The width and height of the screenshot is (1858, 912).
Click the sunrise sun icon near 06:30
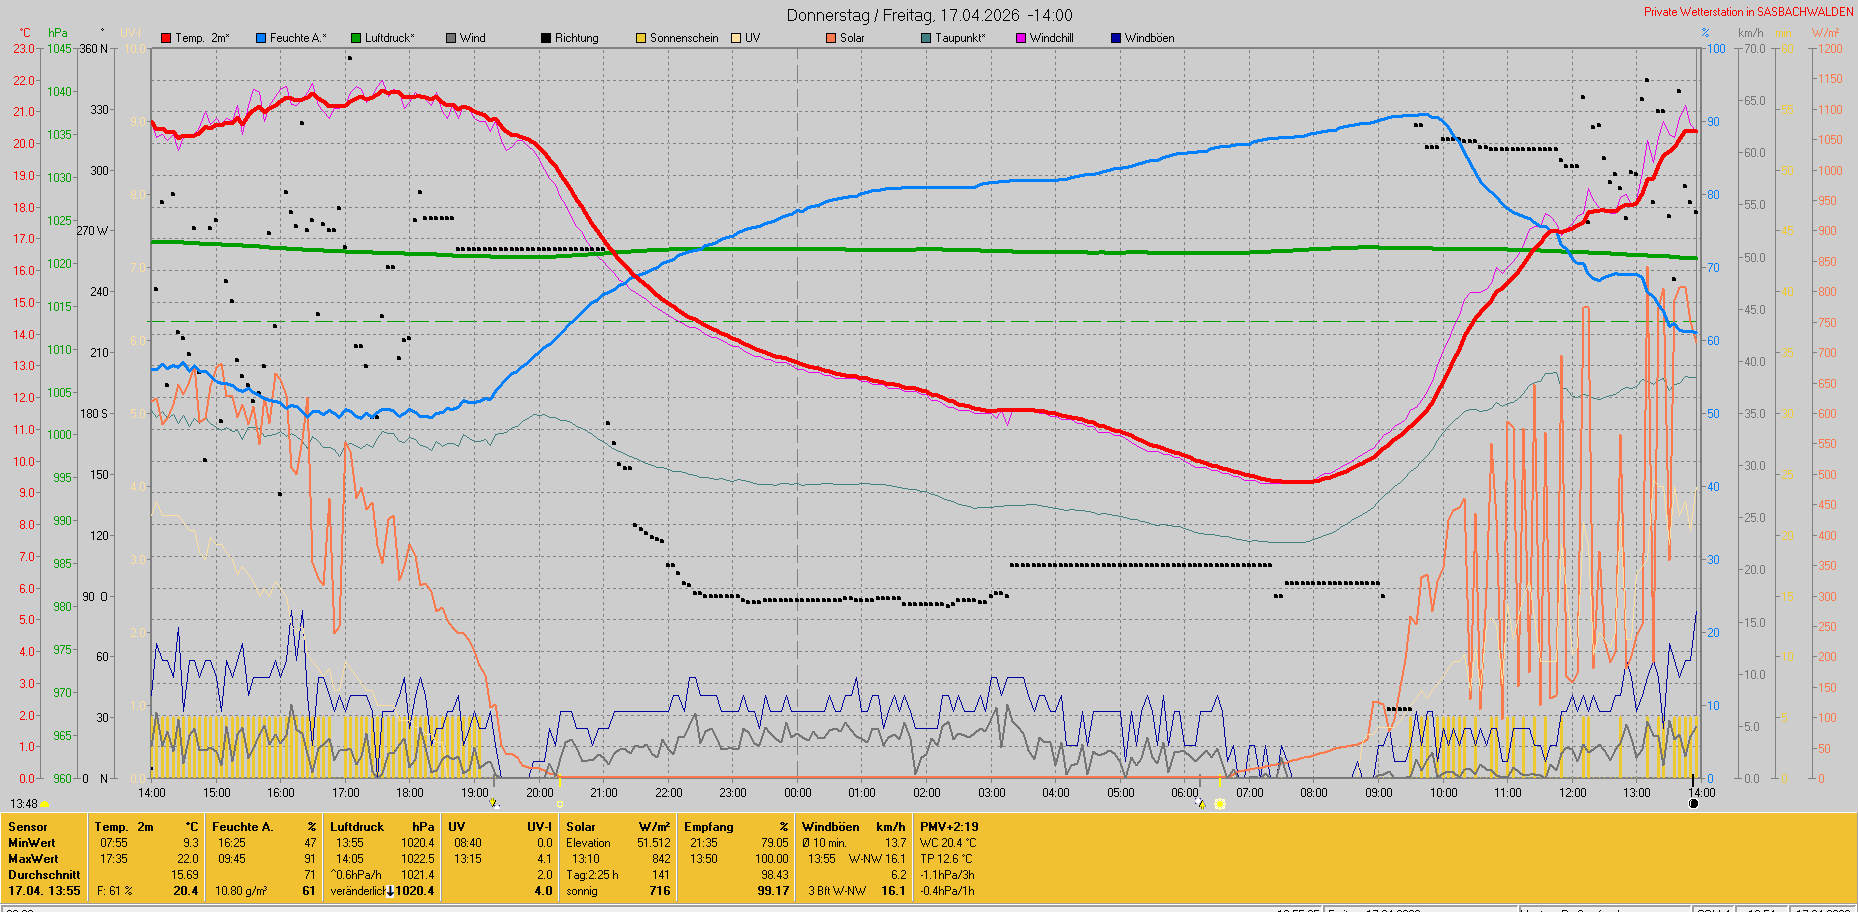(x=1220, y=804)
